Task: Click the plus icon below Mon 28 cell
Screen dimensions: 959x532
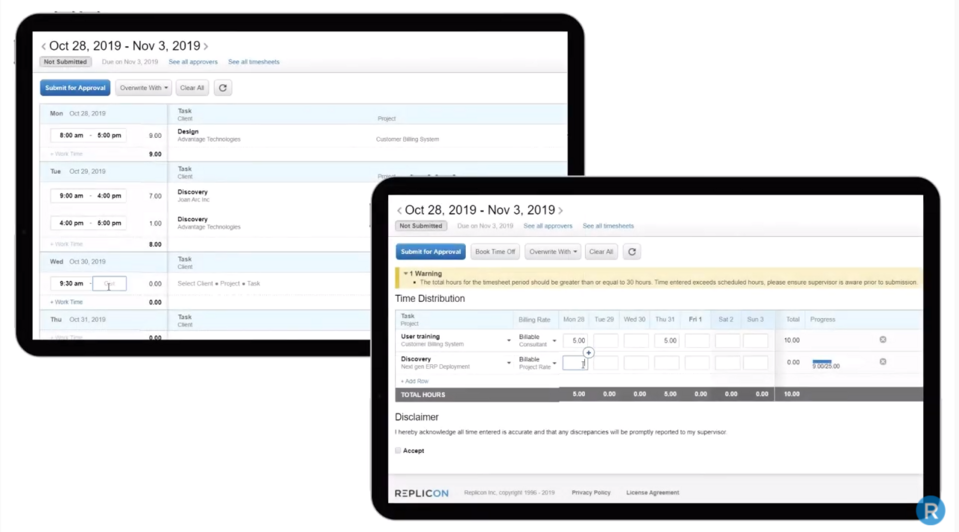Action: coord(588,352)
